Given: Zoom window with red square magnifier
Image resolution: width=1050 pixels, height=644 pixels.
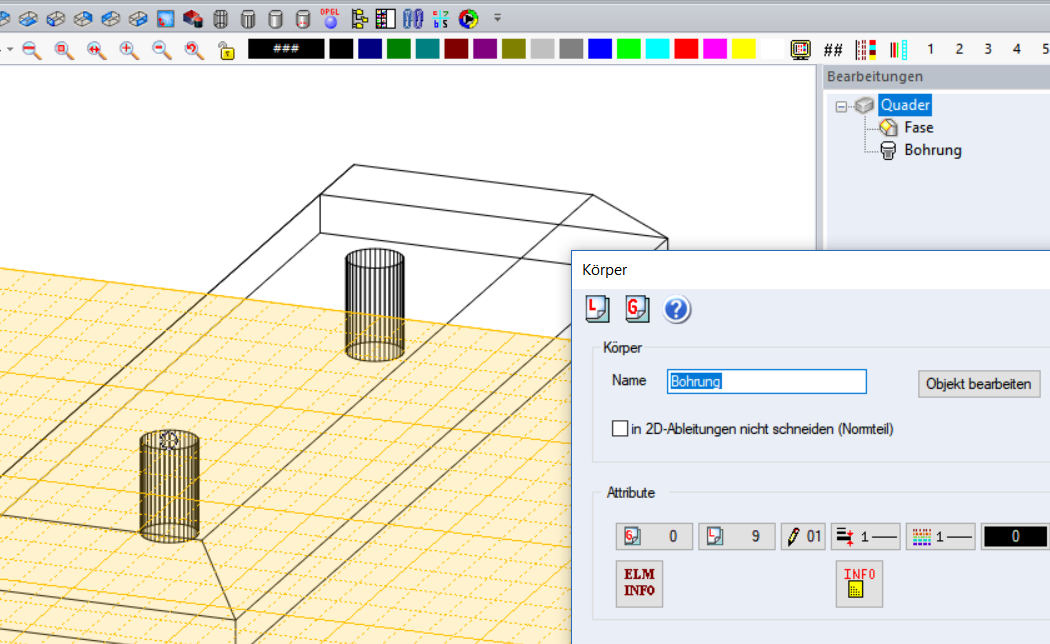Looking at the screenshot, I should click(64, 50).
